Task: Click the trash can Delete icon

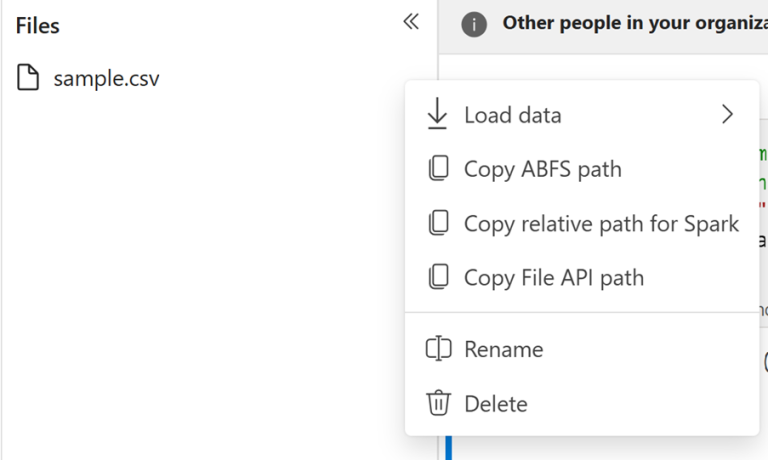Action: point(437,403)
